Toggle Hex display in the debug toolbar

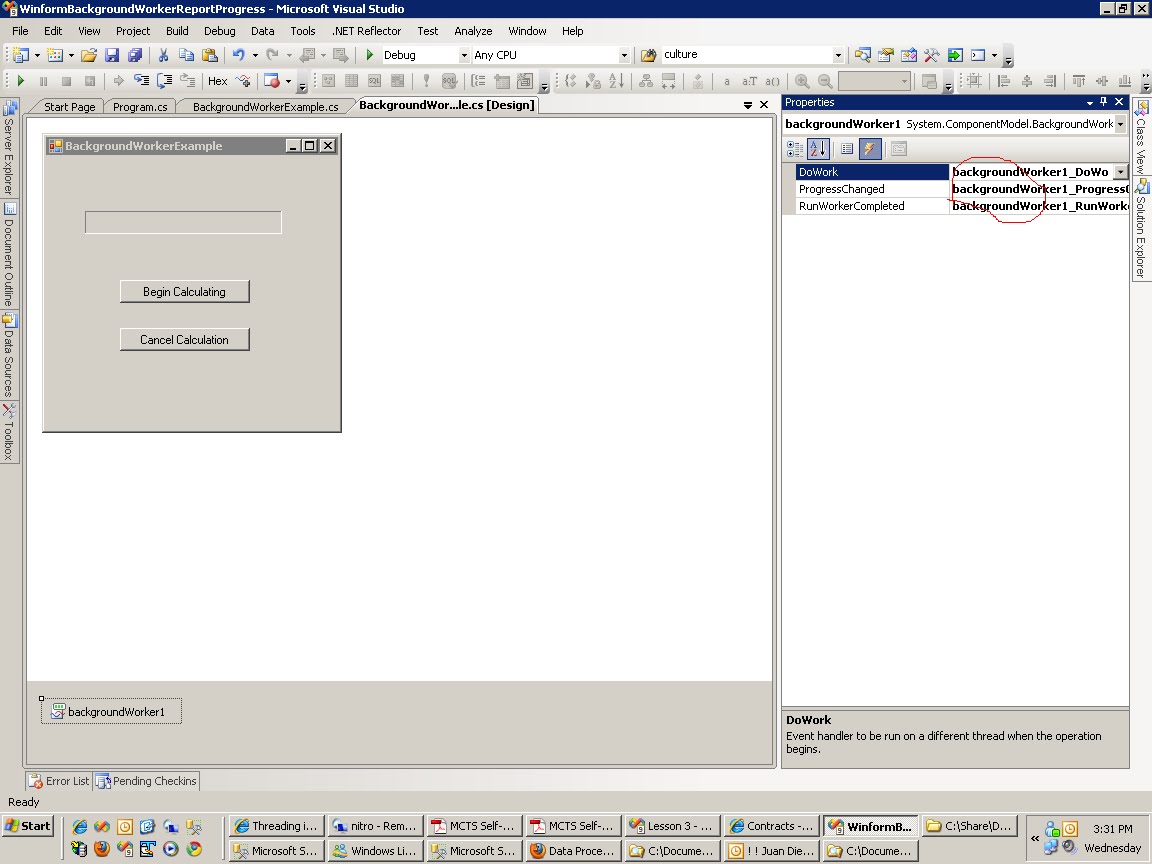point(217,81)
